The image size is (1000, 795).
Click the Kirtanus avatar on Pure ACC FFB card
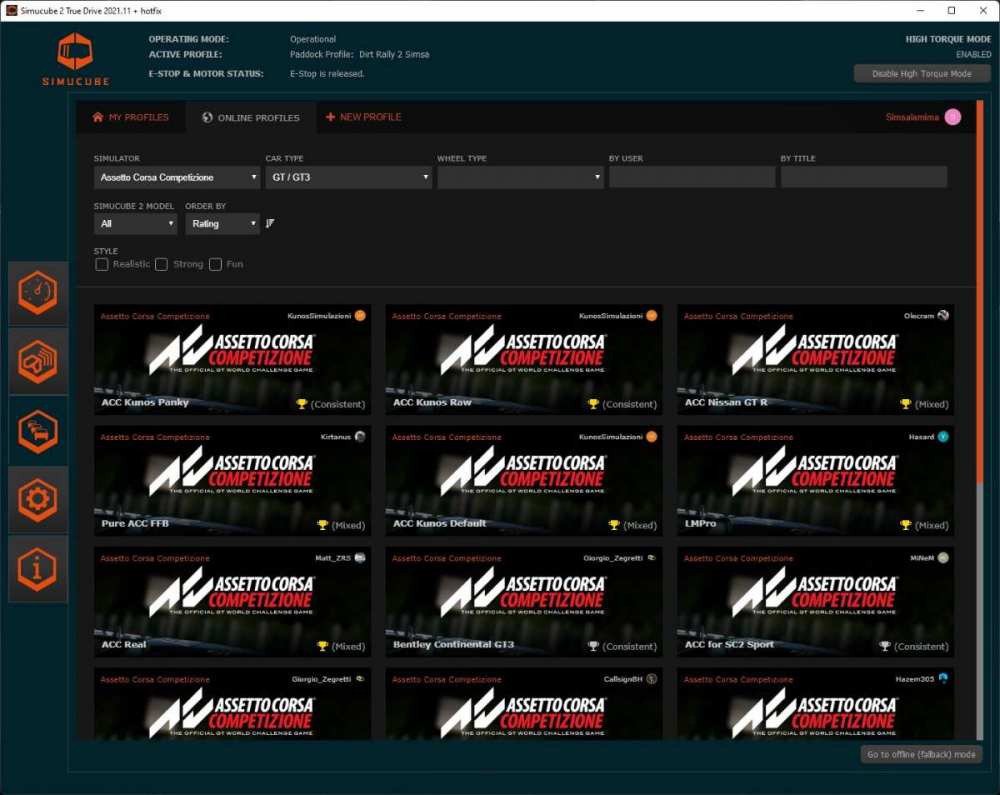coord(360,437)
